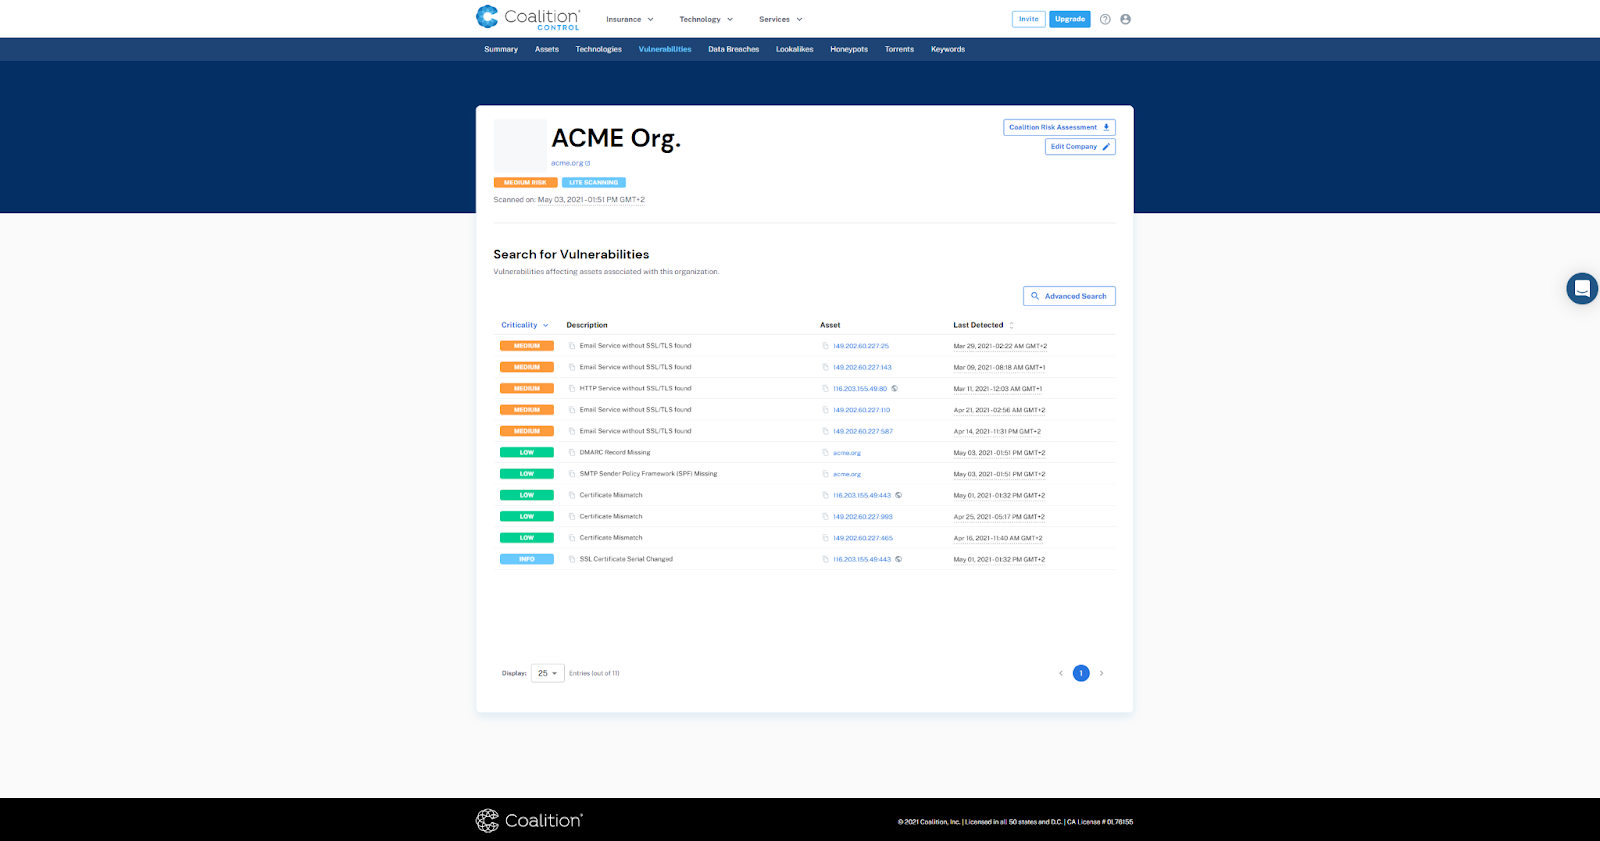The image size is (1600, 841).
Task: Click the LITE SCANNING badge
Action: (594, 182)
